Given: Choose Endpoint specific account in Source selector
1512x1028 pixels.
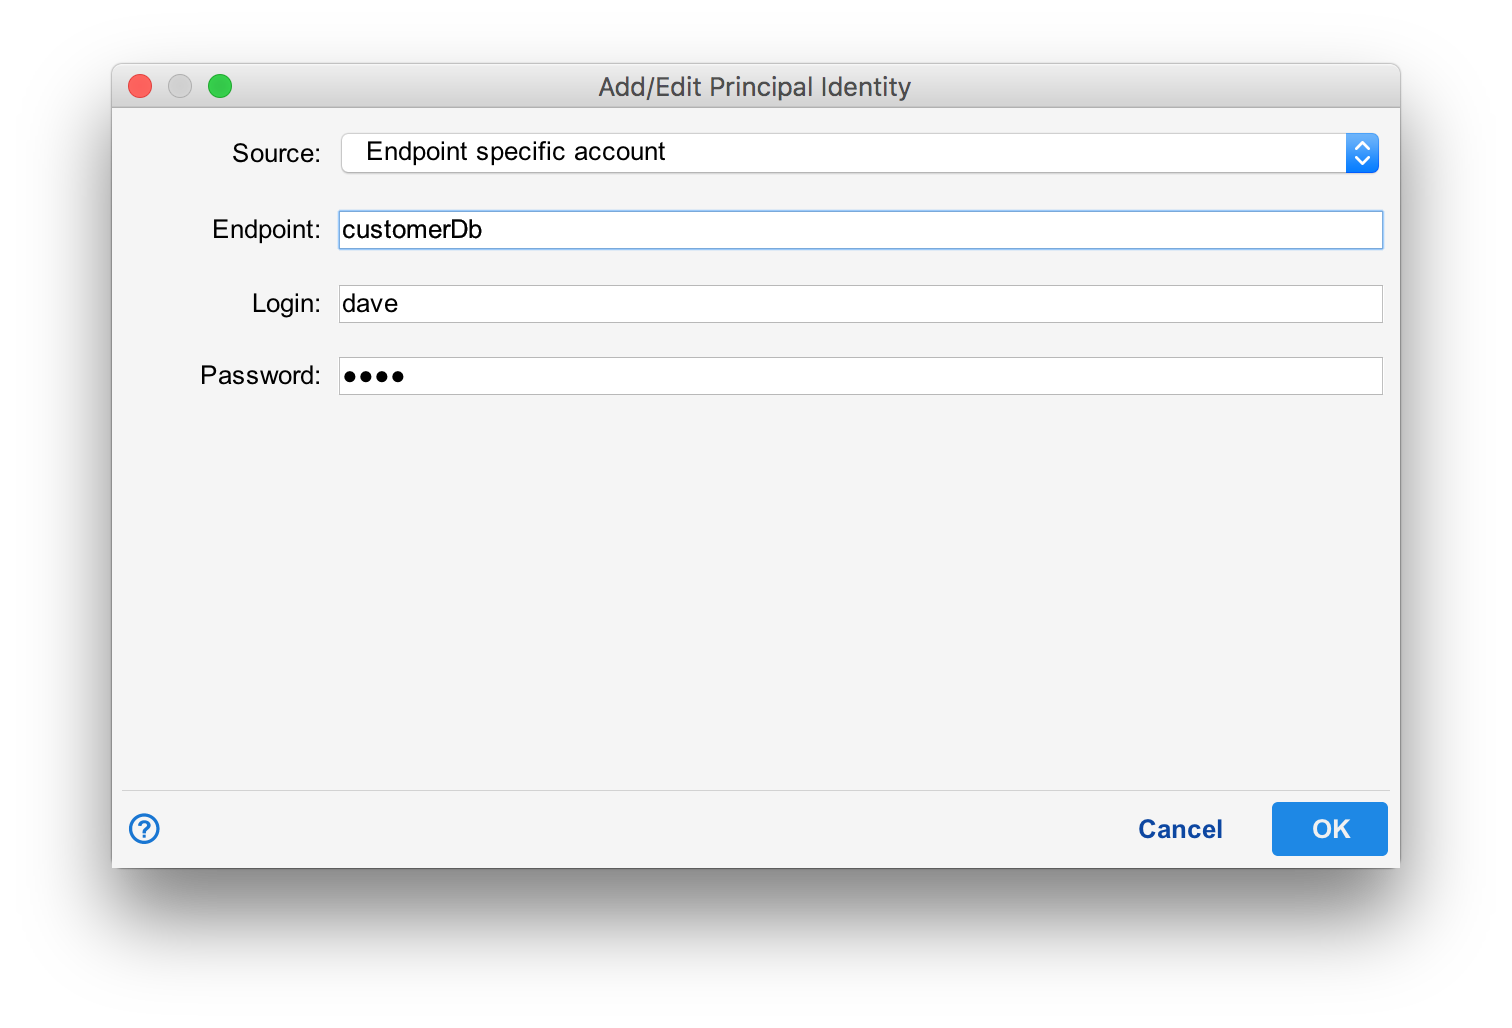Looking at the screenshot, I should [x=515, y=152].
